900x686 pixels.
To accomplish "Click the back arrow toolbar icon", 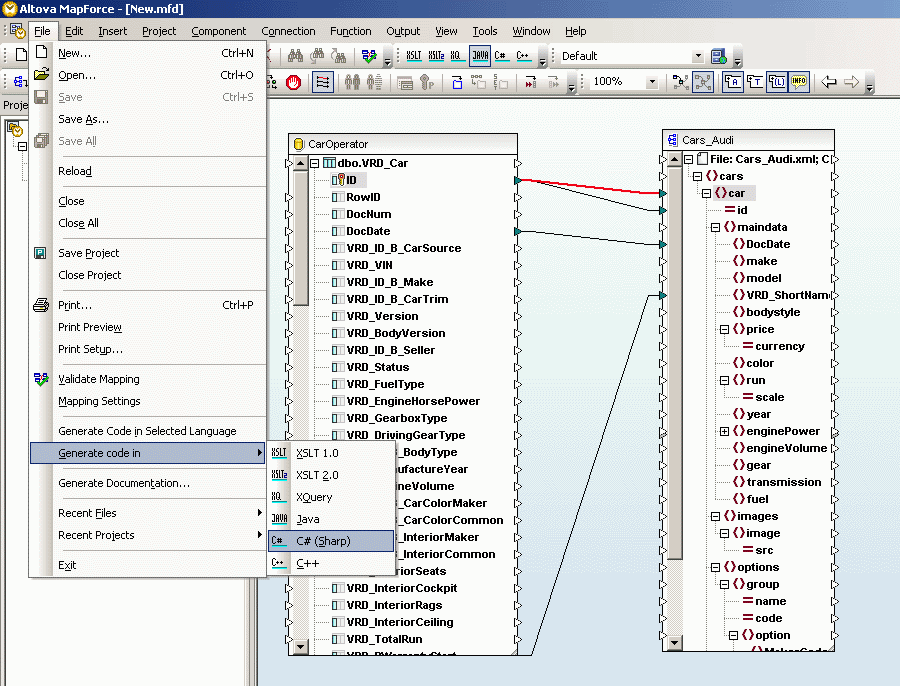I will point(829,82).
